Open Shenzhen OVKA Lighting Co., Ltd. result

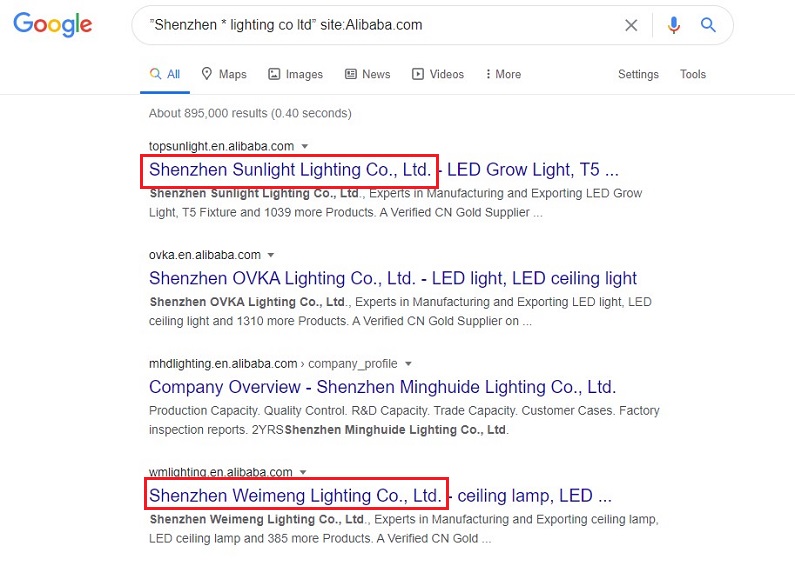pos(392,278)
